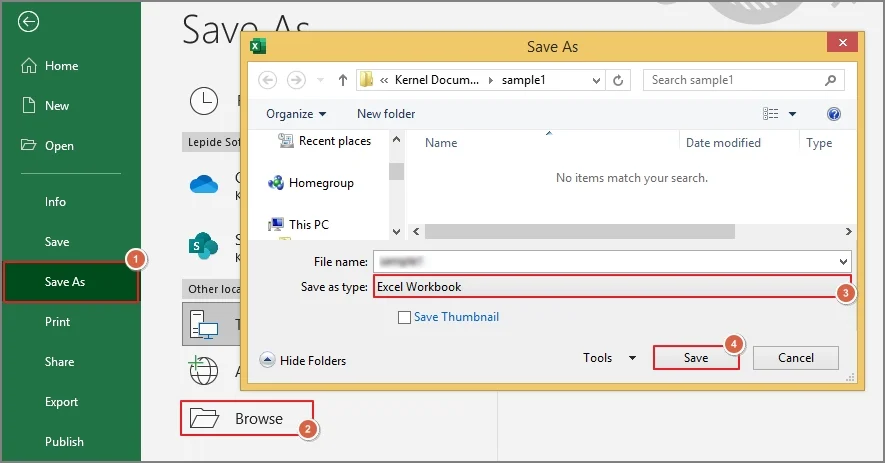The width and height of the screenshot is (885, 463).
Task: Click the change view icon
Action: coord(770,114)
